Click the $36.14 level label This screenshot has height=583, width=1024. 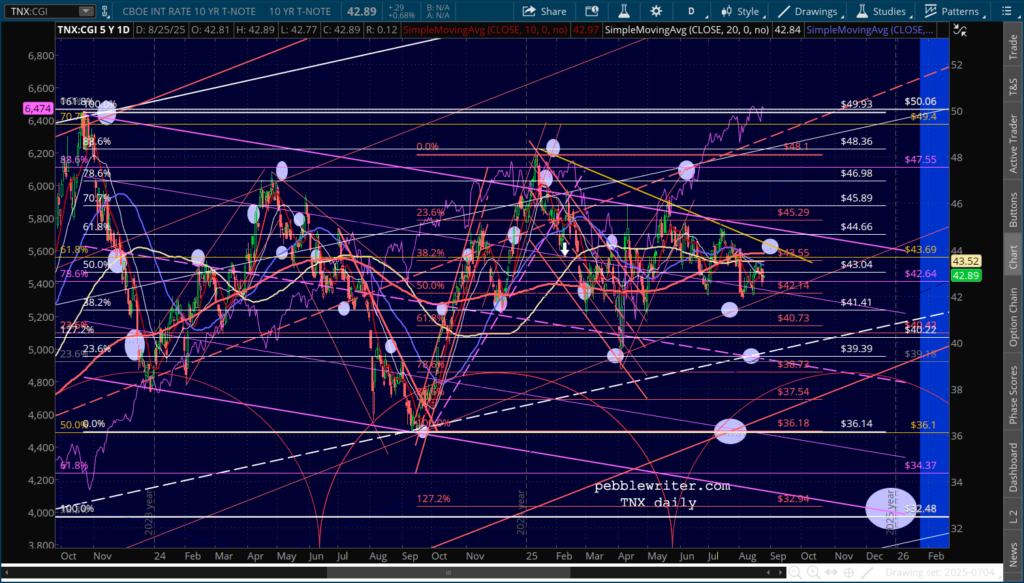tap(856, 424)
